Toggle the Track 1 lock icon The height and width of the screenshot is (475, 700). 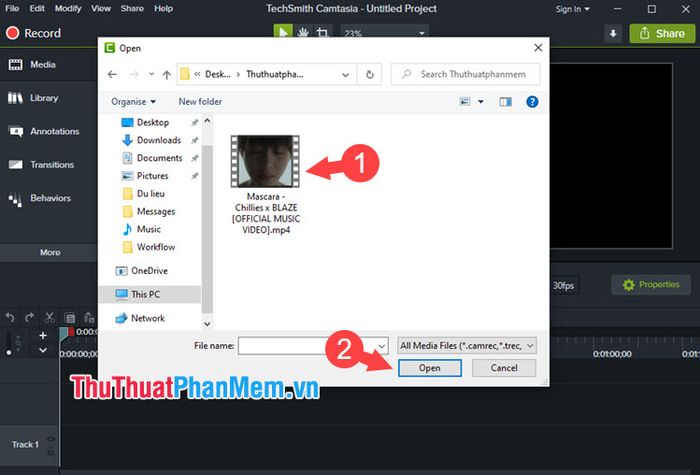coord(50,453)
